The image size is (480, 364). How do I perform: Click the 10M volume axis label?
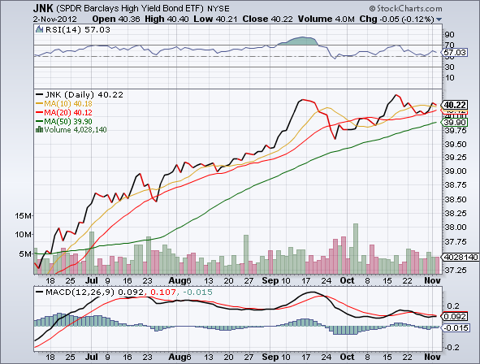point(23,235)
